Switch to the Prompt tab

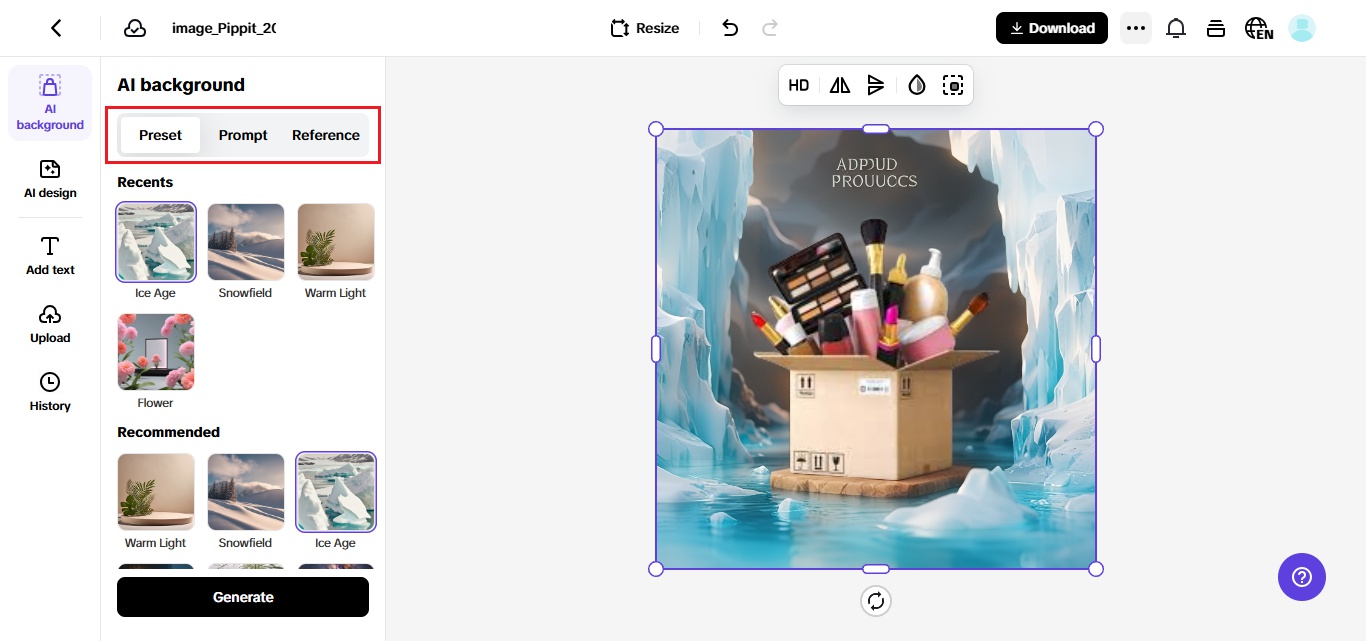[x=242, y=135]
